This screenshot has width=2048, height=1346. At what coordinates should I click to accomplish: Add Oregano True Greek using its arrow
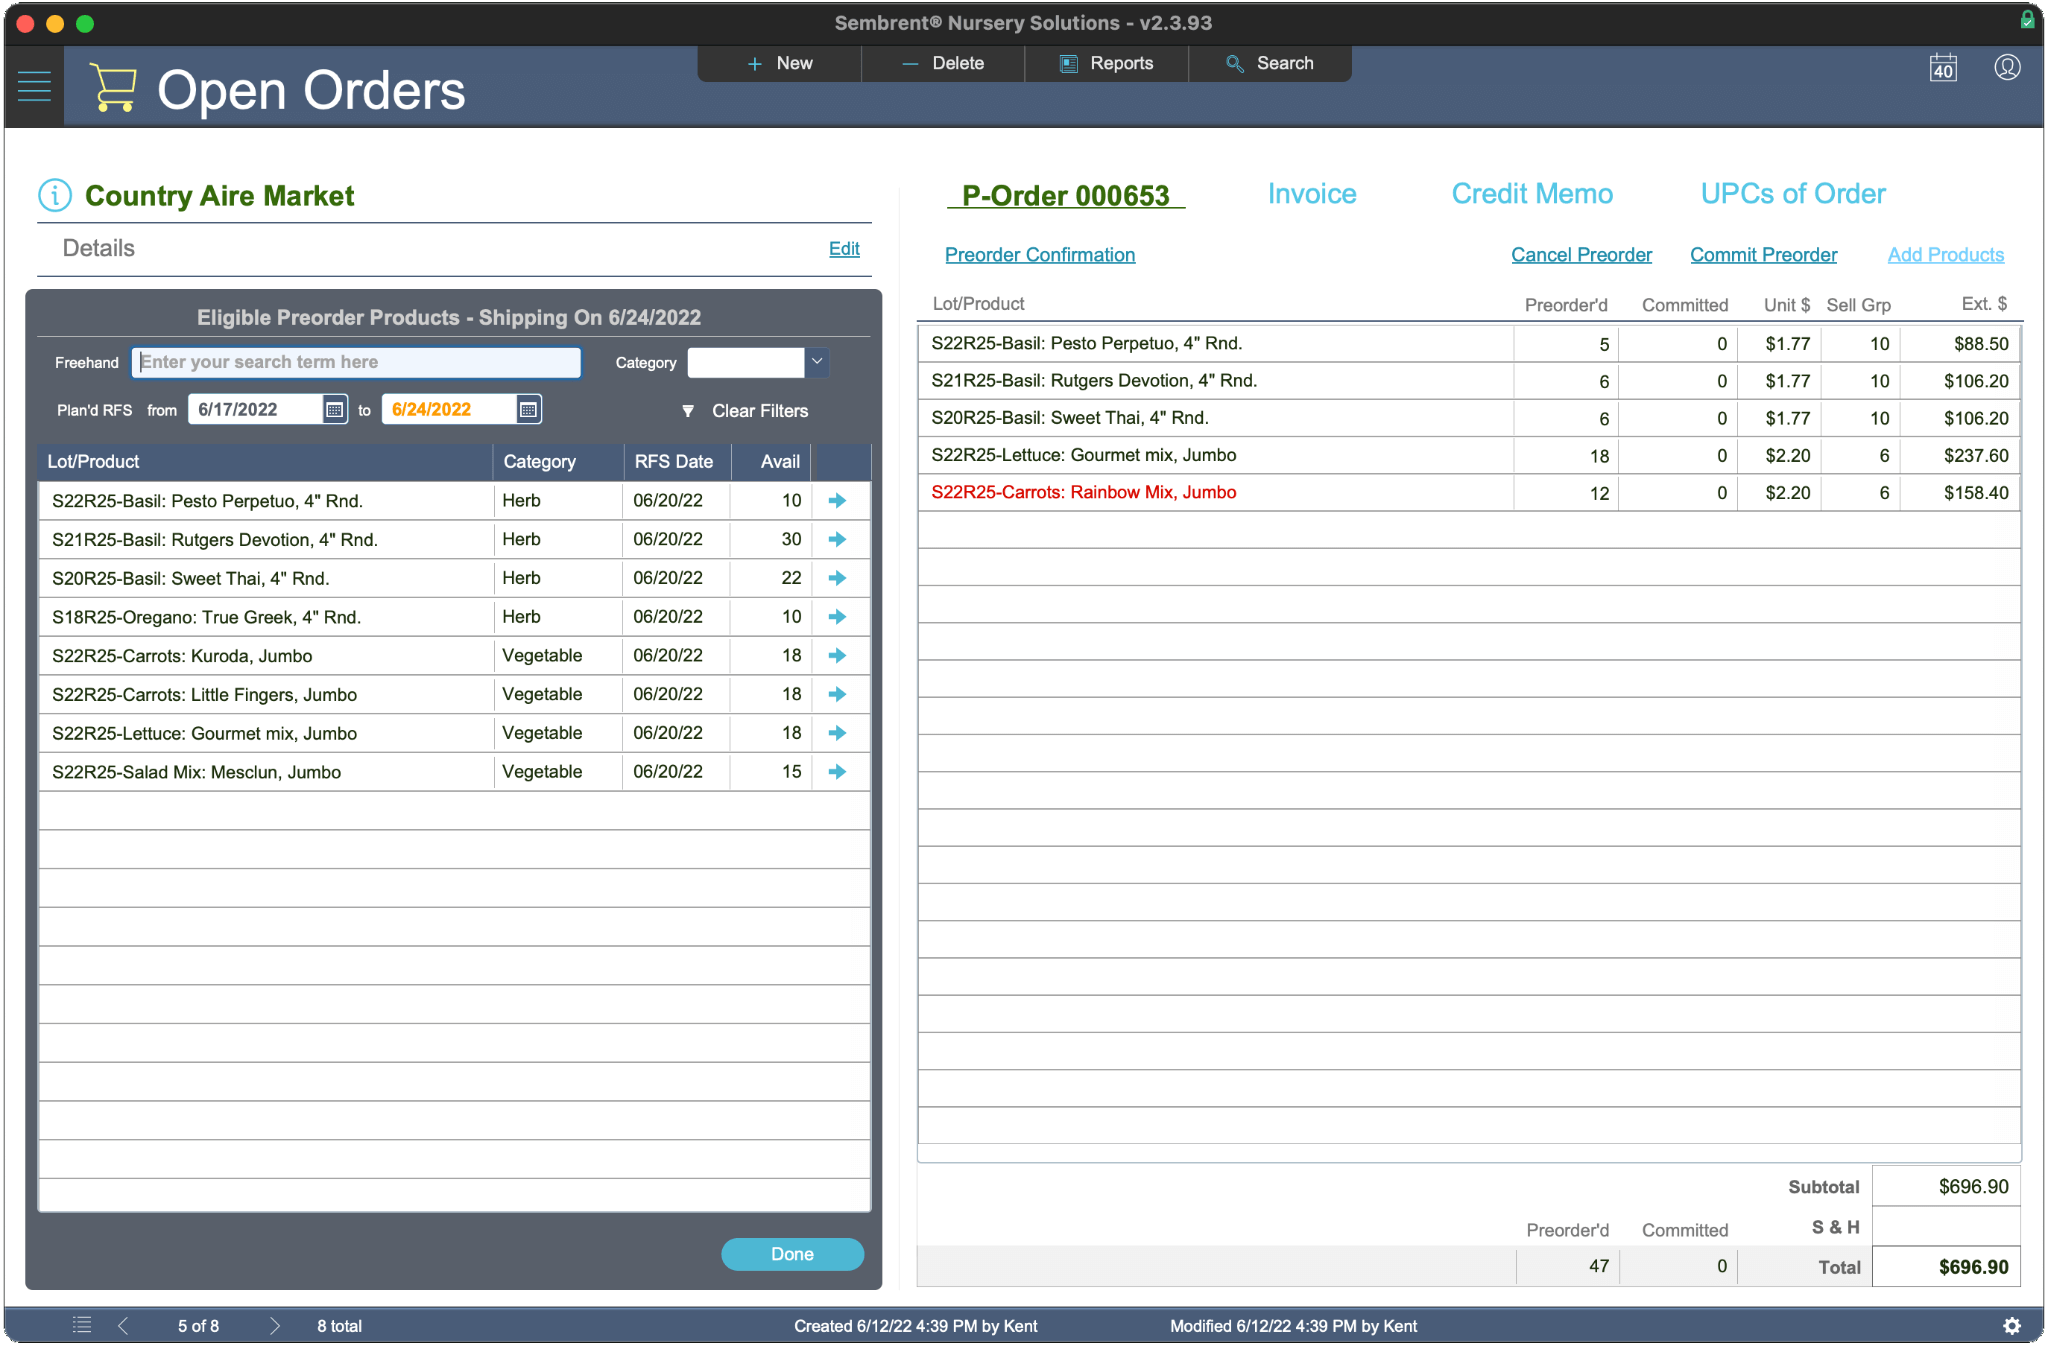tap(838, 617)
